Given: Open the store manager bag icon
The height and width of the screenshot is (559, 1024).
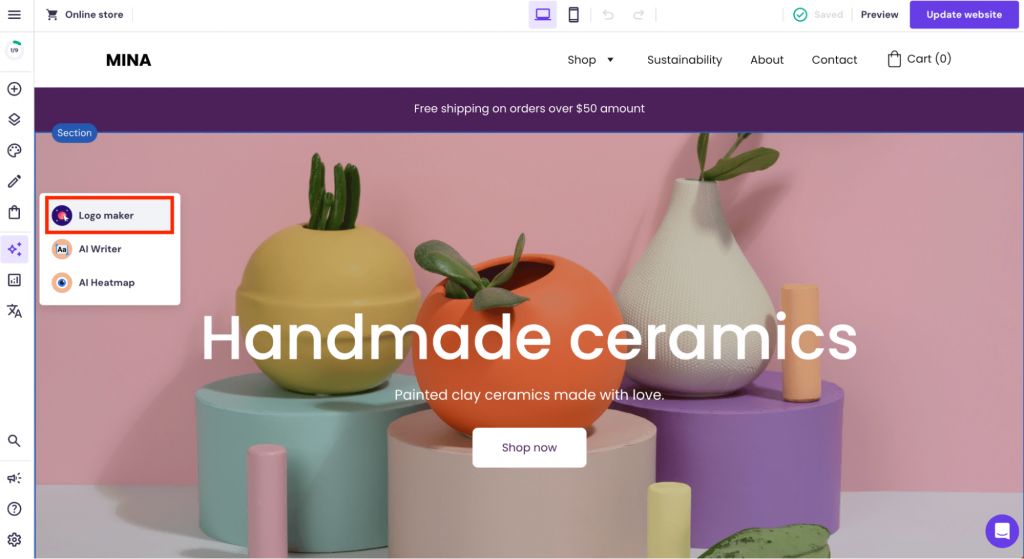Looking at the screenshot, I should (14, 212).
